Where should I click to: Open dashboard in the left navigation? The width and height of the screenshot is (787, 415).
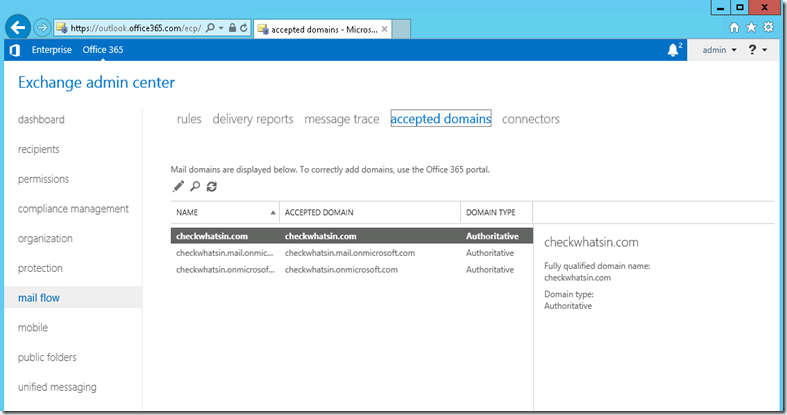coord(41,119)
